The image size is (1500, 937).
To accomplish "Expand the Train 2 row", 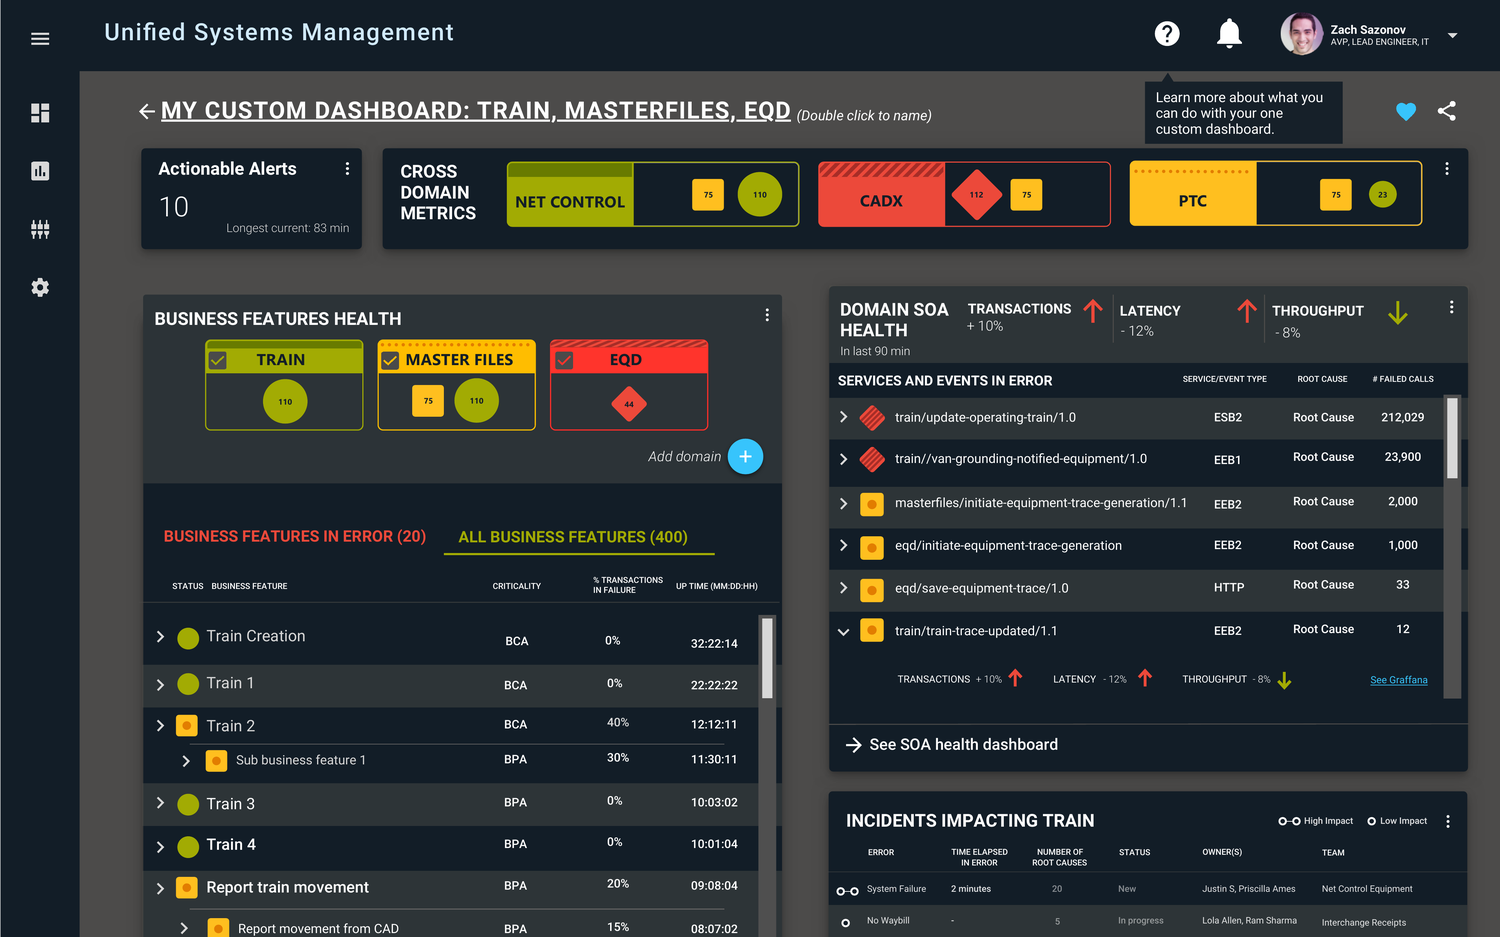I will point(160,726).
